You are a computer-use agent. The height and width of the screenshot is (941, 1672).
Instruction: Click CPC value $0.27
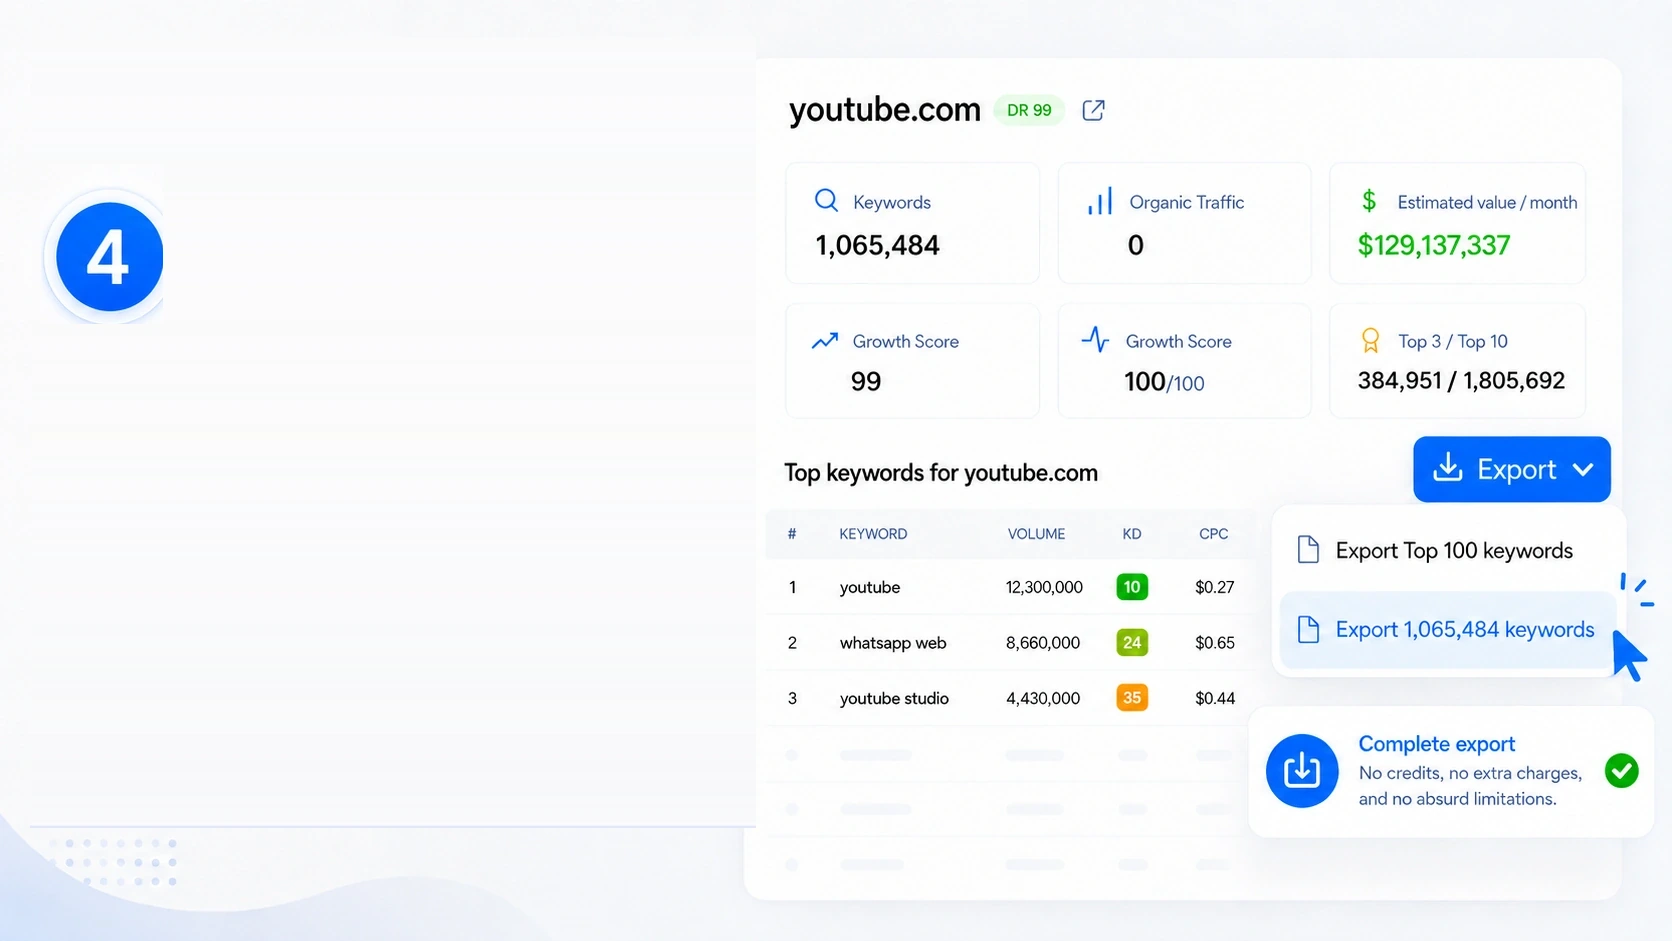click(x=1215, y=587)
